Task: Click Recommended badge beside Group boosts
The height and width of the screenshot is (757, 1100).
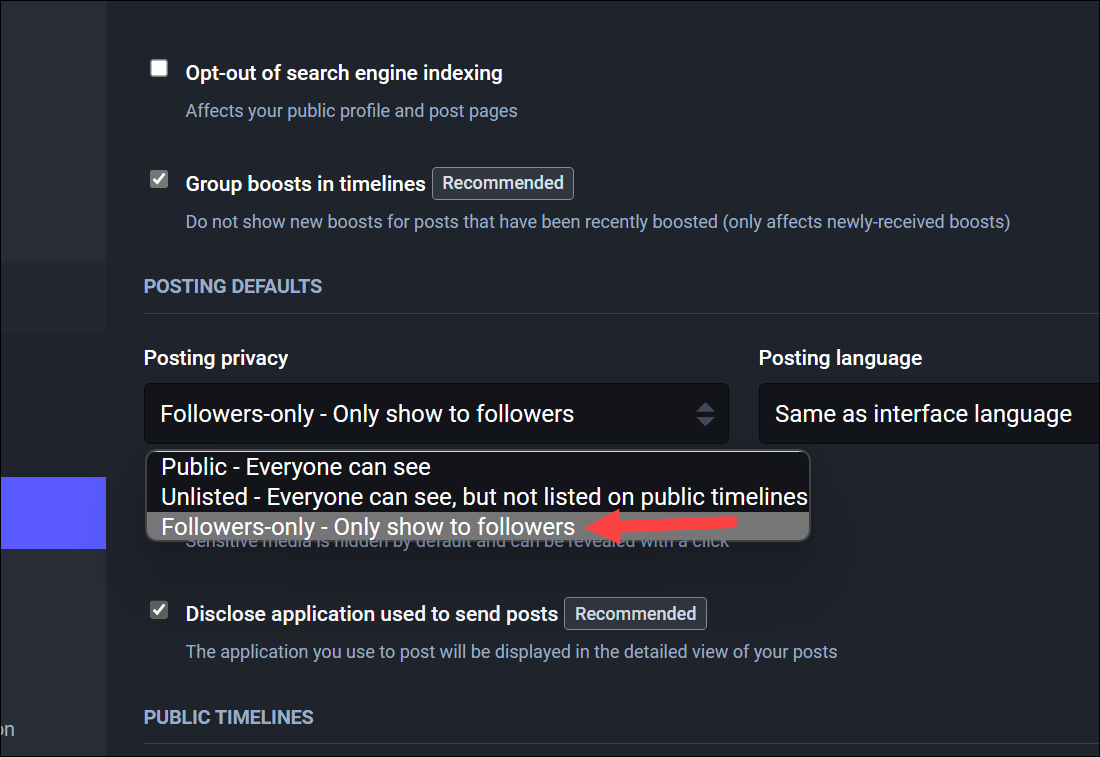Action: [x=503, y=183]
